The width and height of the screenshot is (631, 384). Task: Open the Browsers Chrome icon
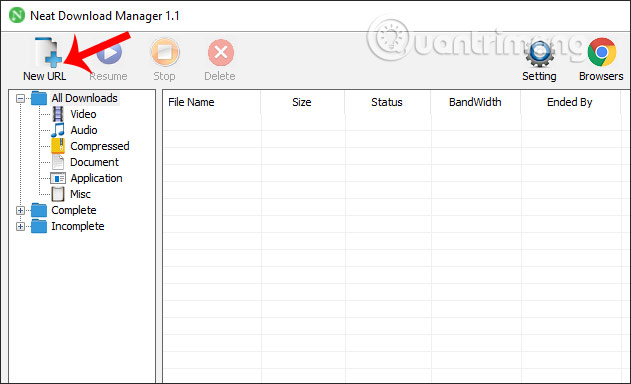point(602,52)
